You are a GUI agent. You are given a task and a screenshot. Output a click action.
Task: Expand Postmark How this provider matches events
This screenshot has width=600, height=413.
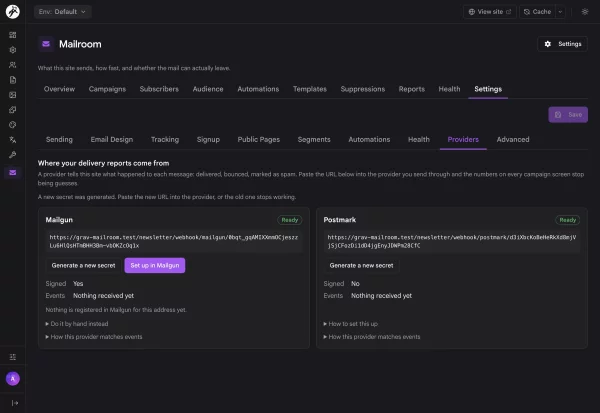point(372,337)
